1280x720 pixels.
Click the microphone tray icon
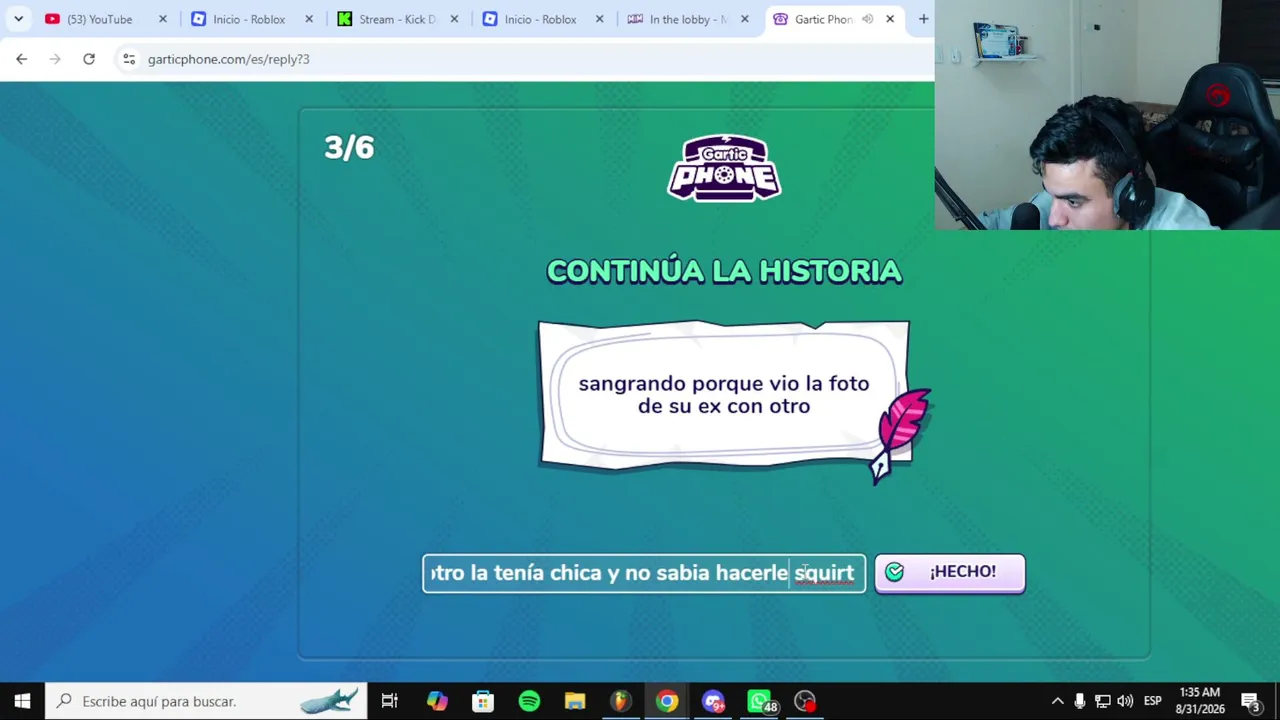pyautogui.click(x=1080, y=701)
